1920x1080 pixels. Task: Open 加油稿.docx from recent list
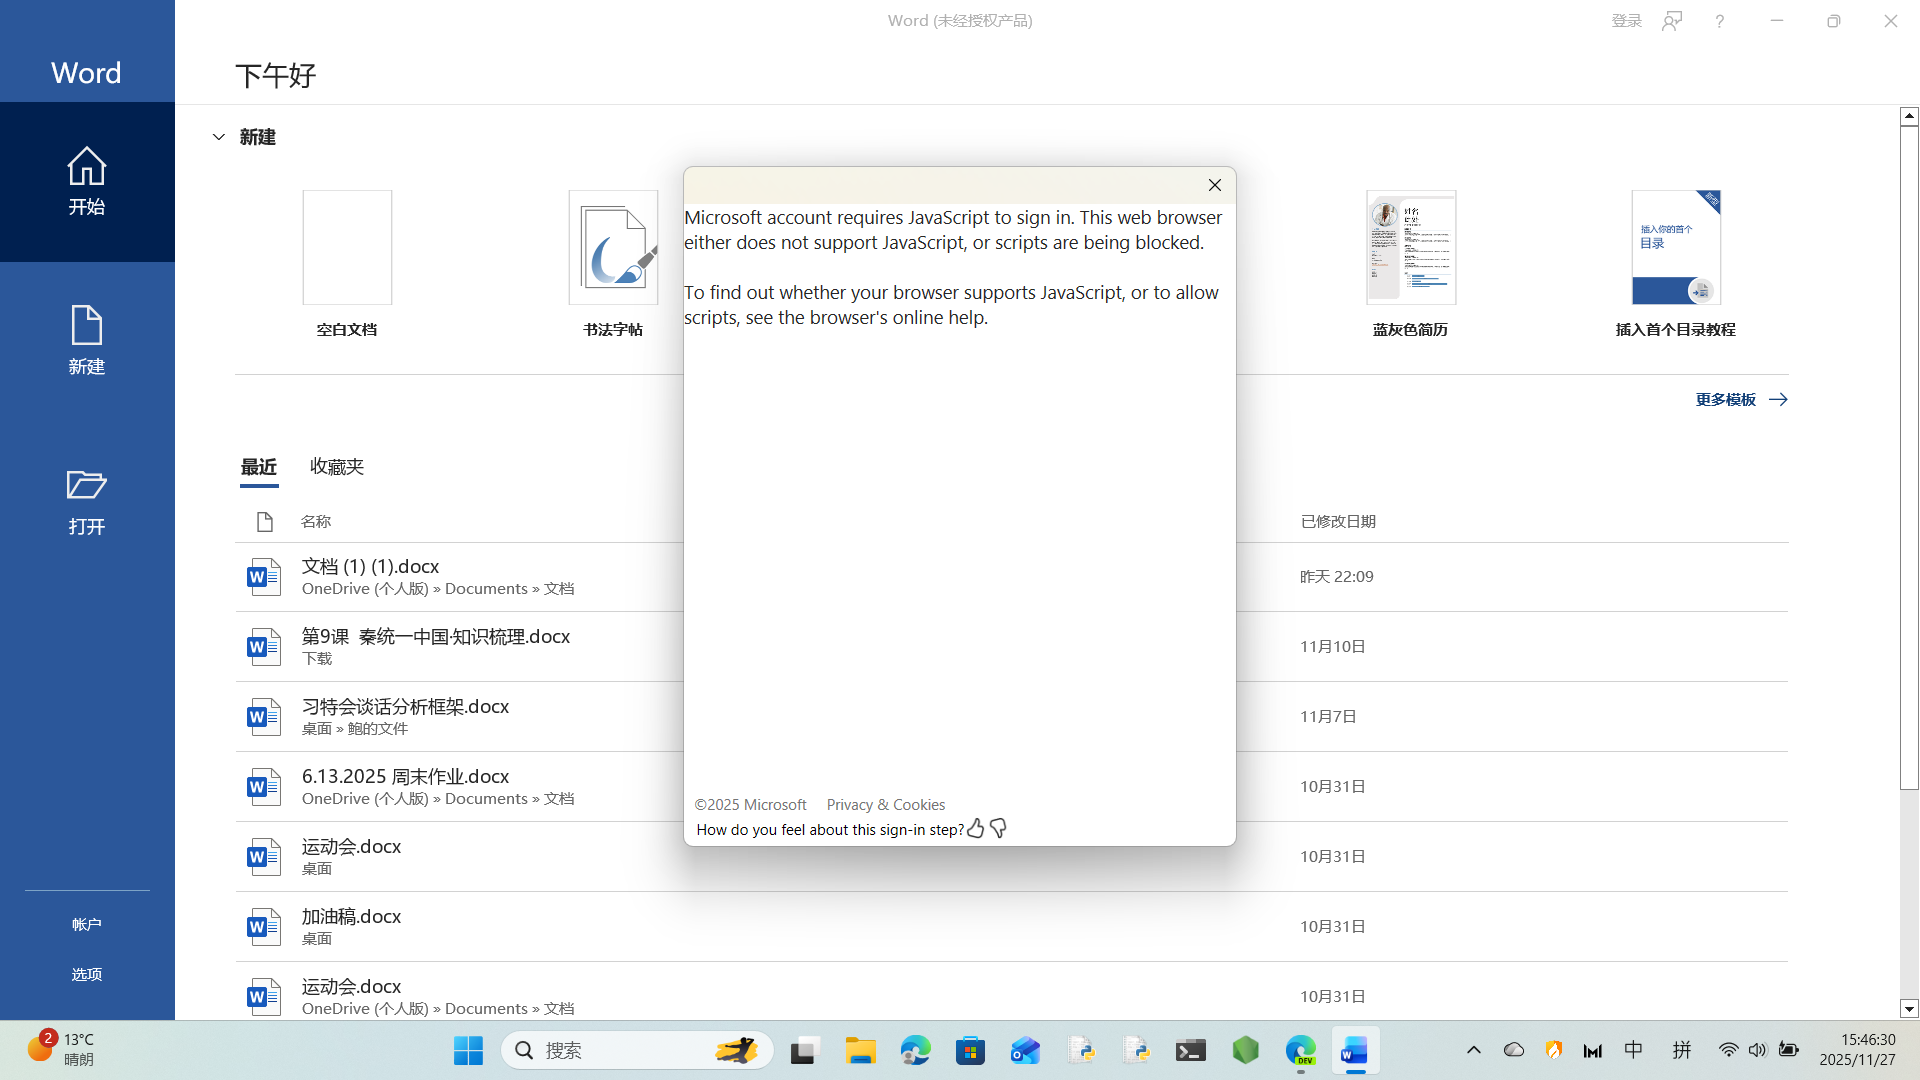tap(351, 917)
